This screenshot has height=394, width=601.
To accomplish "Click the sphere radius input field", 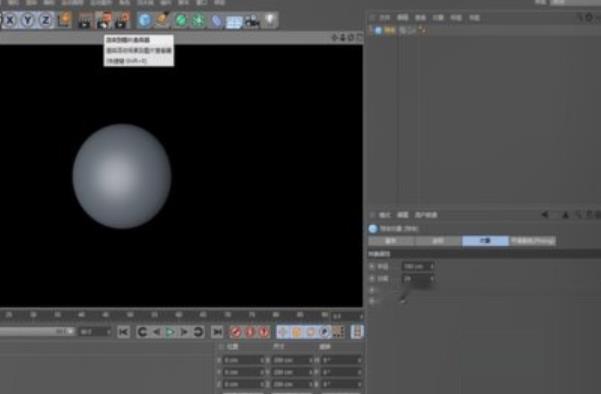I will pyautogui.click(x=418, y=266).
